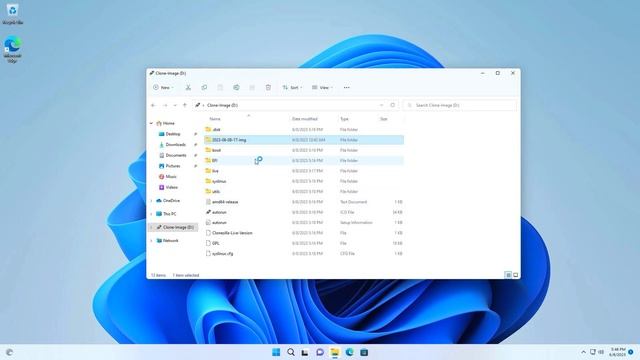Click Clone-Image (D:) in the address bar
Viewport: 640px width, 360px height.
(x=222, y=105)
